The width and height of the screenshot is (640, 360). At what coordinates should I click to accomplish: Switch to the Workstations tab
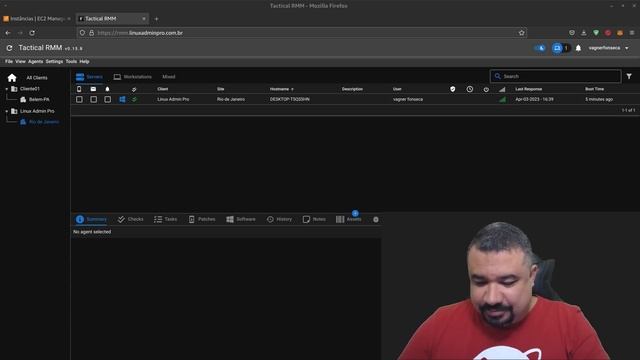(x=133, y=77)
